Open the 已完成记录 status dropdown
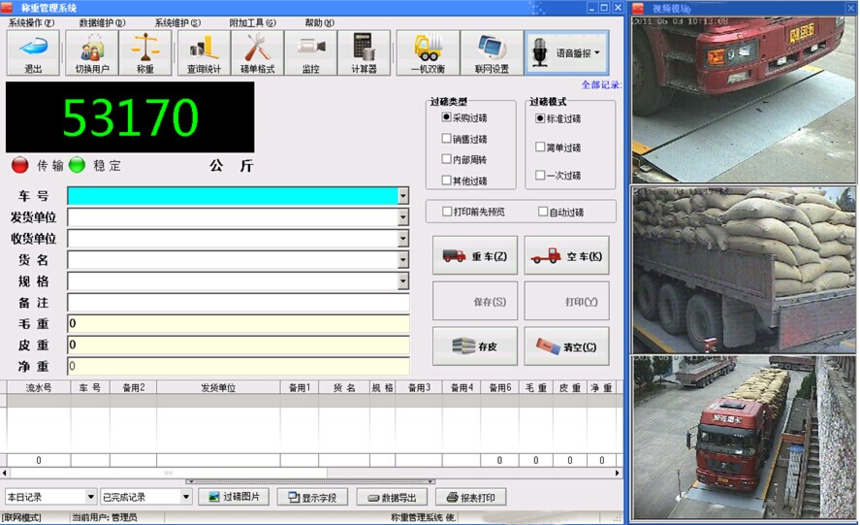 [x=186, y=497]
